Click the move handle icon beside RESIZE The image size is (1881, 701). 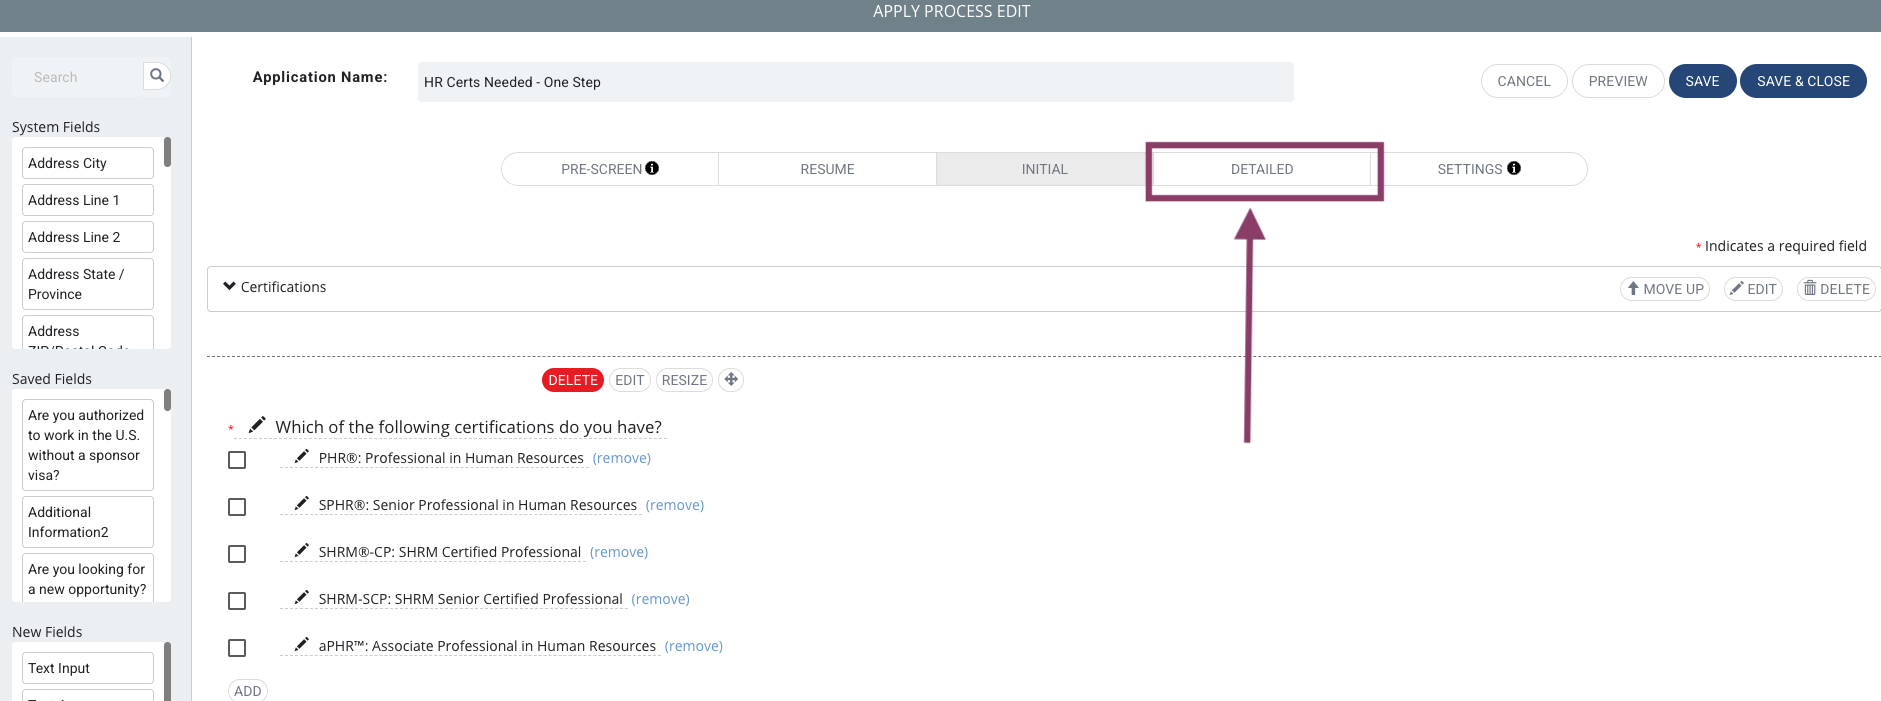click(x=731, y=380)
